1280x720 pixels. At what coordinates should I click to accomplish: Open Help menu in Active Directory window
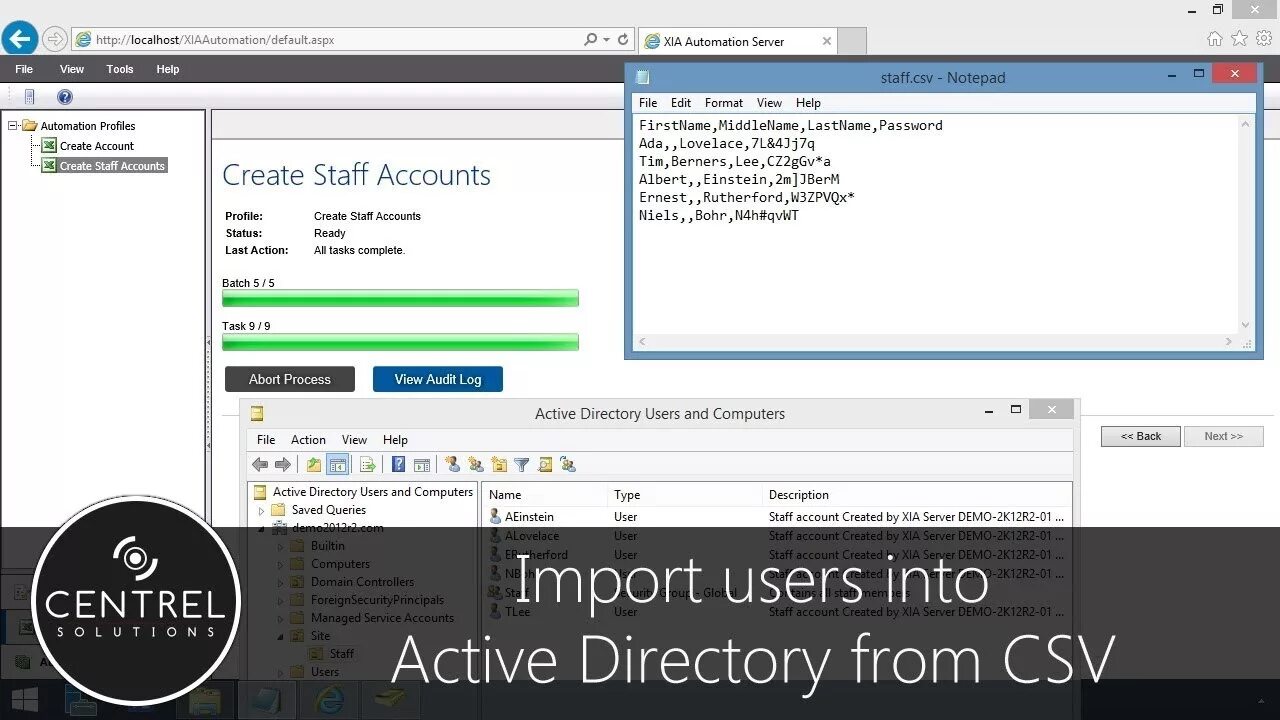tap(395, 440)
